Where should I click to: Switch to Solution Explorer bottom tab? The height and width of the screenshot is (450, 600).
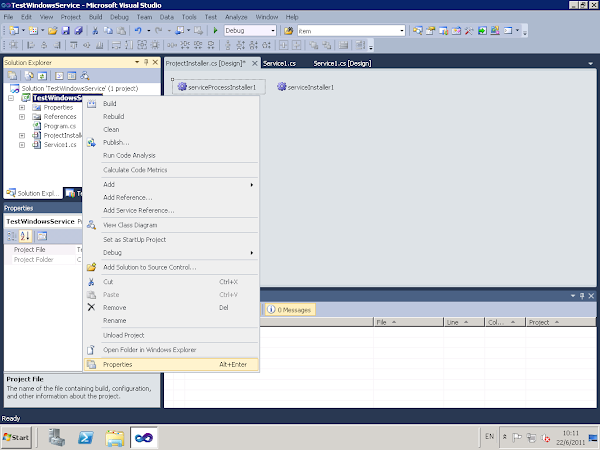coord(33,193)
